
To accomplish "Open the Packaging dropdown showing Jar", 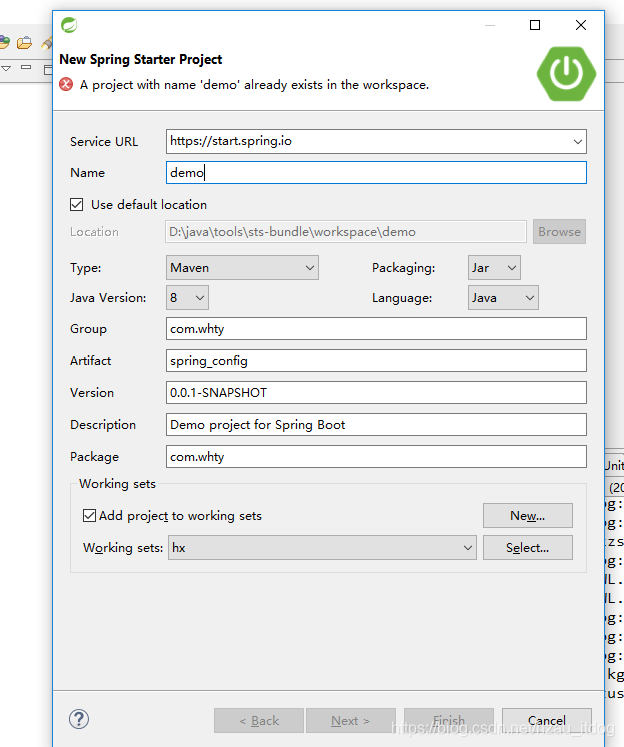I will (x=494, y=268).
